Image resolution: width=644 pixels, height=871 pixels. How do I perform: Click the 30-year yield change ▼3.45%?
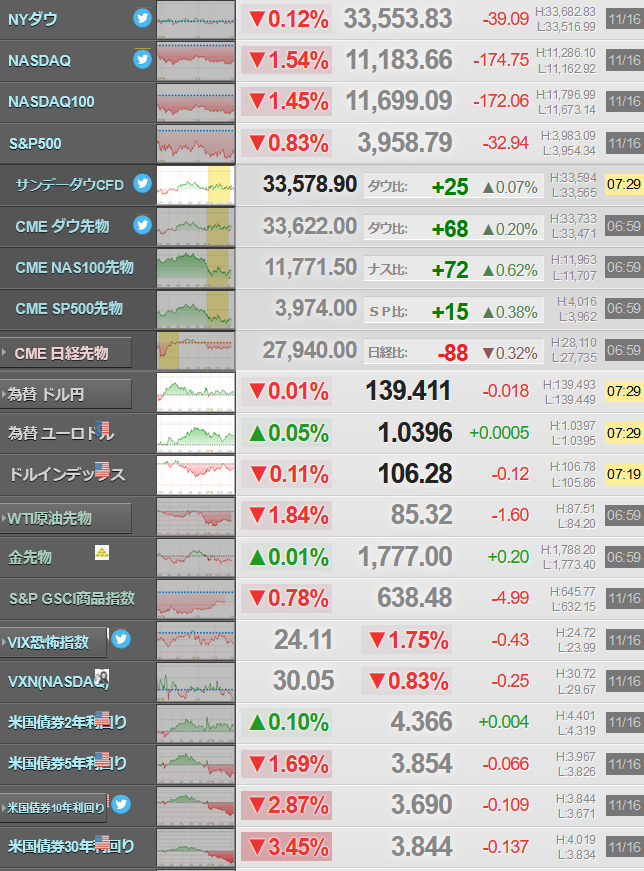(x=287, y=847)
